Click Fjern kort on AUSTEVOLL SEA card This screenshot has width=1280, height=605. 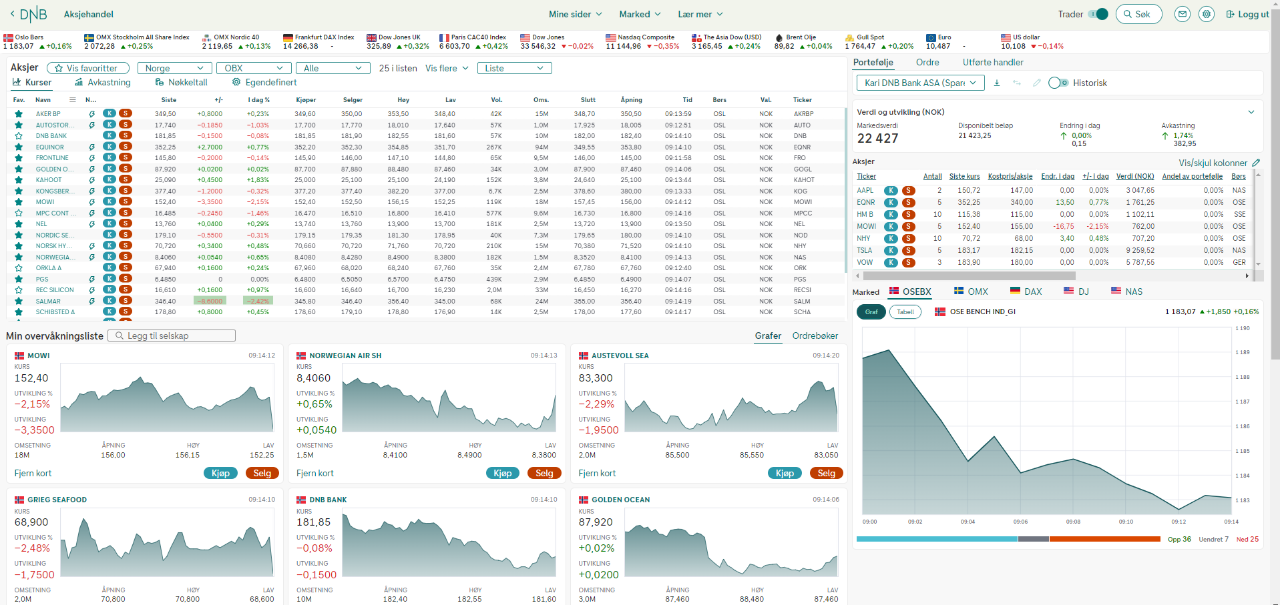(x=598, y=473)
